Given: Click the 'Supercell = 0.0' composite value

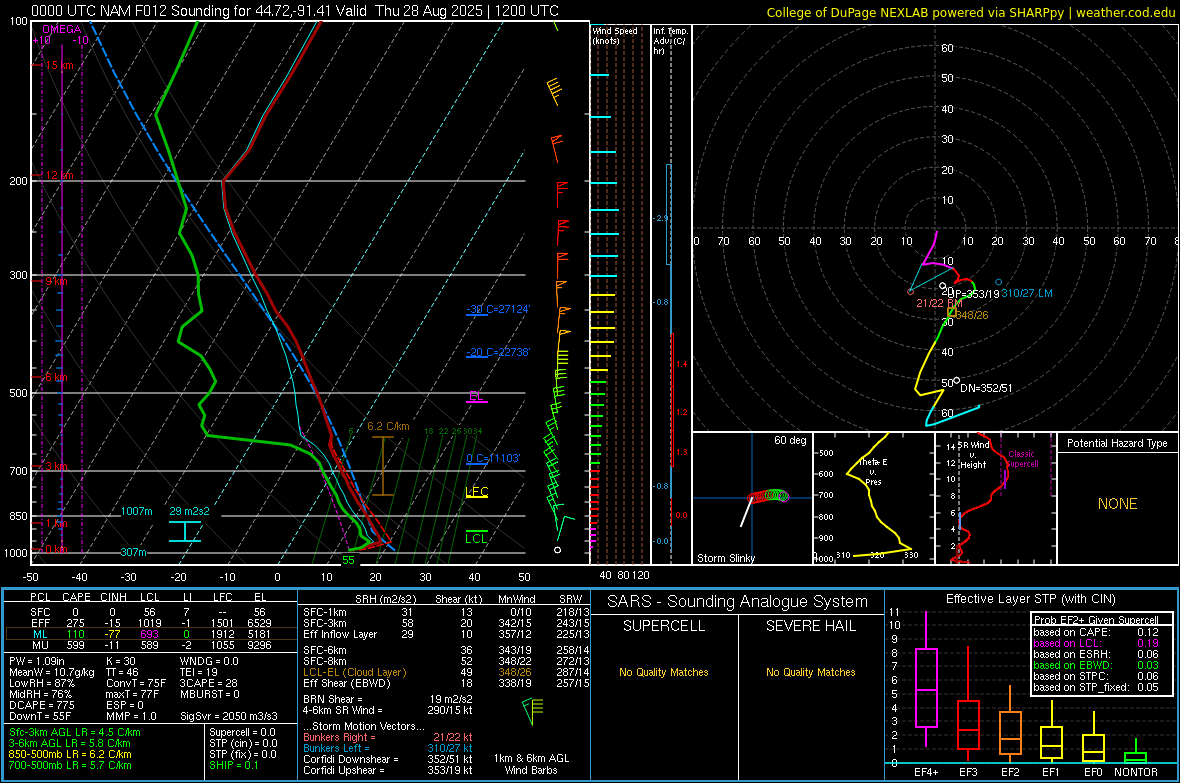Looking at the screenshot, I should click(x=242, y=733).
